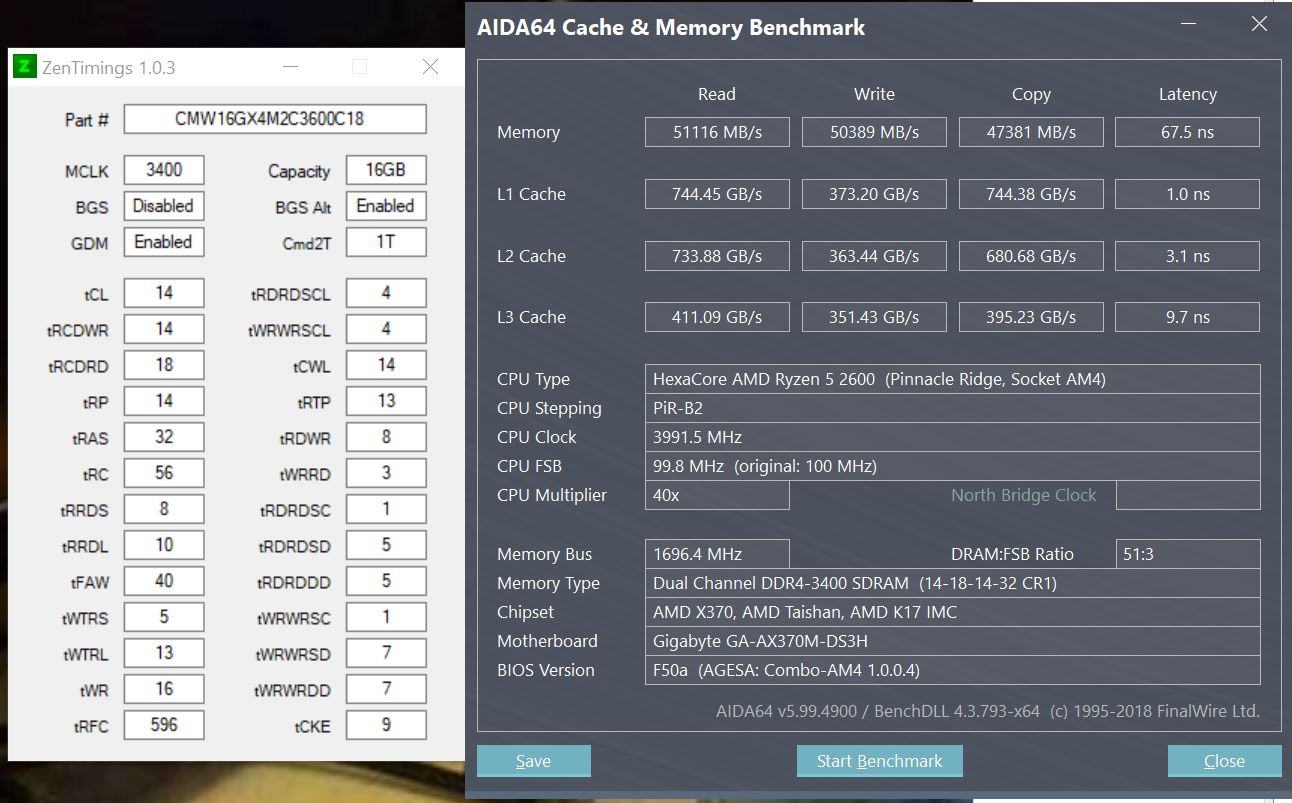Click L2 Cache Copy 680.68 GB/s
This screenshot has height=803, width=1292.
1031,256
